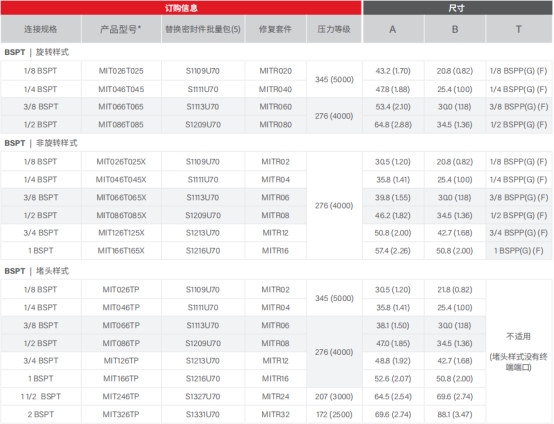The image size is (554, 424).
Task: Select the 207 (3000) pressure rating cell
Action: 334,396
